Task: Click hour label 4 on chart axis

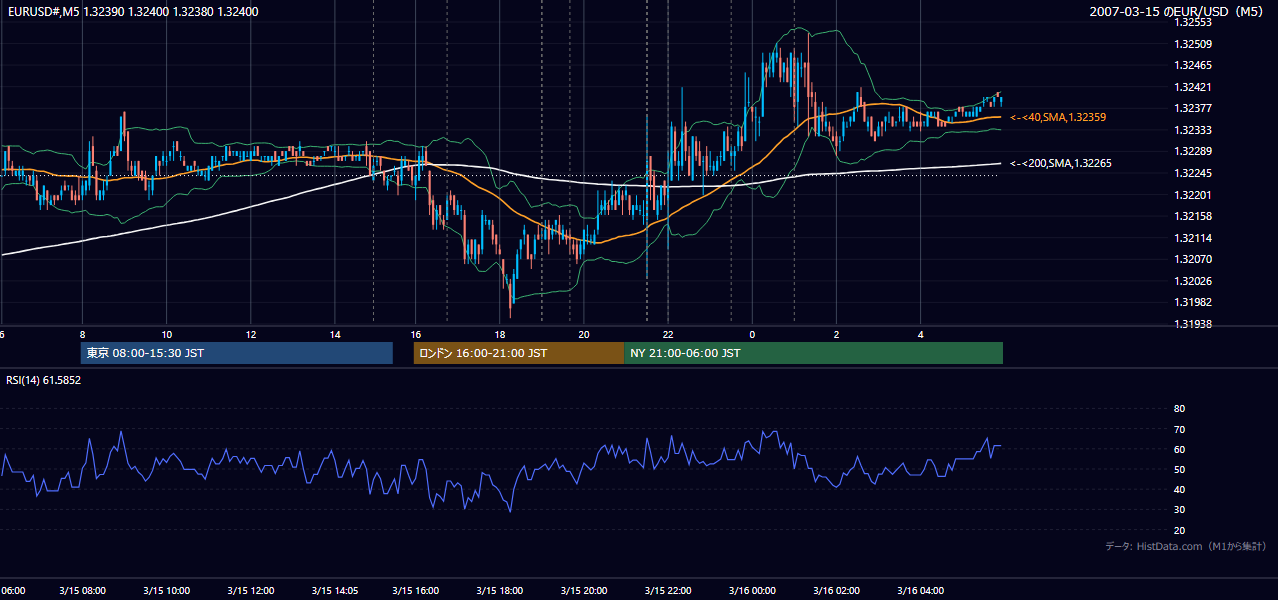Action: (x=920, y=335)
